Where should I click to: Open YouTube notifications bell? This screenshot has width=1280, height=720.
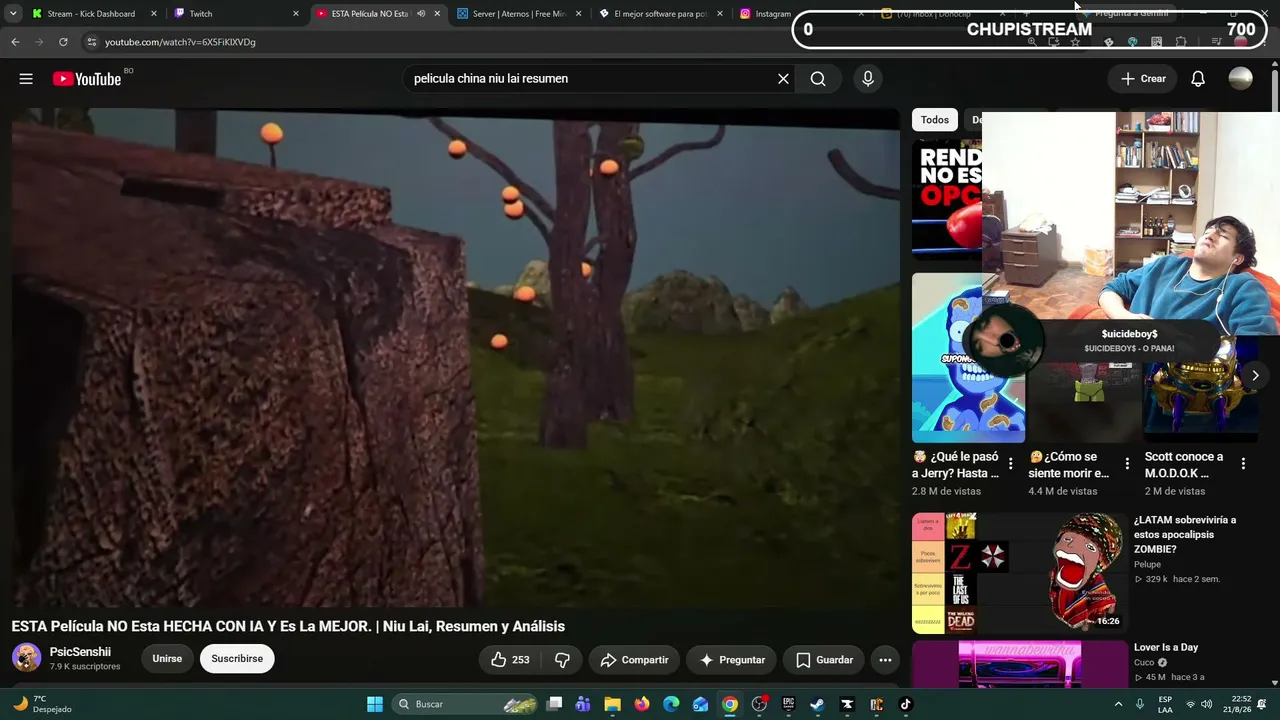pyautogui.click(x=1198, y=79)
